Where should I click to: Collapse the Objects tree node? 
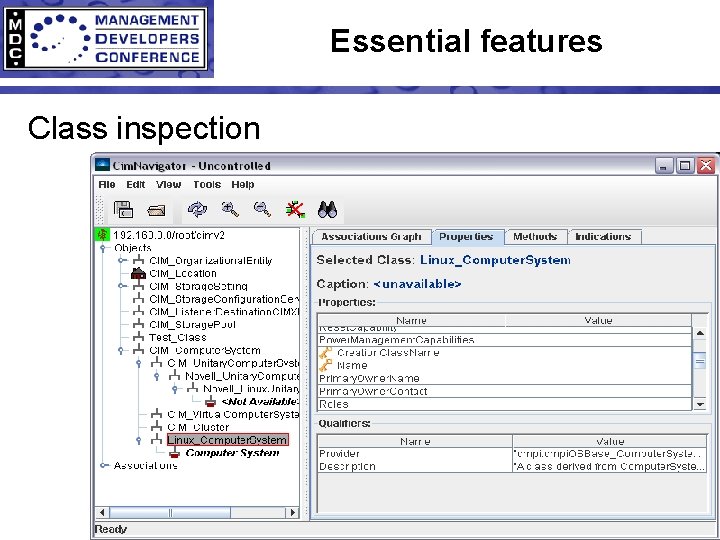103,248
